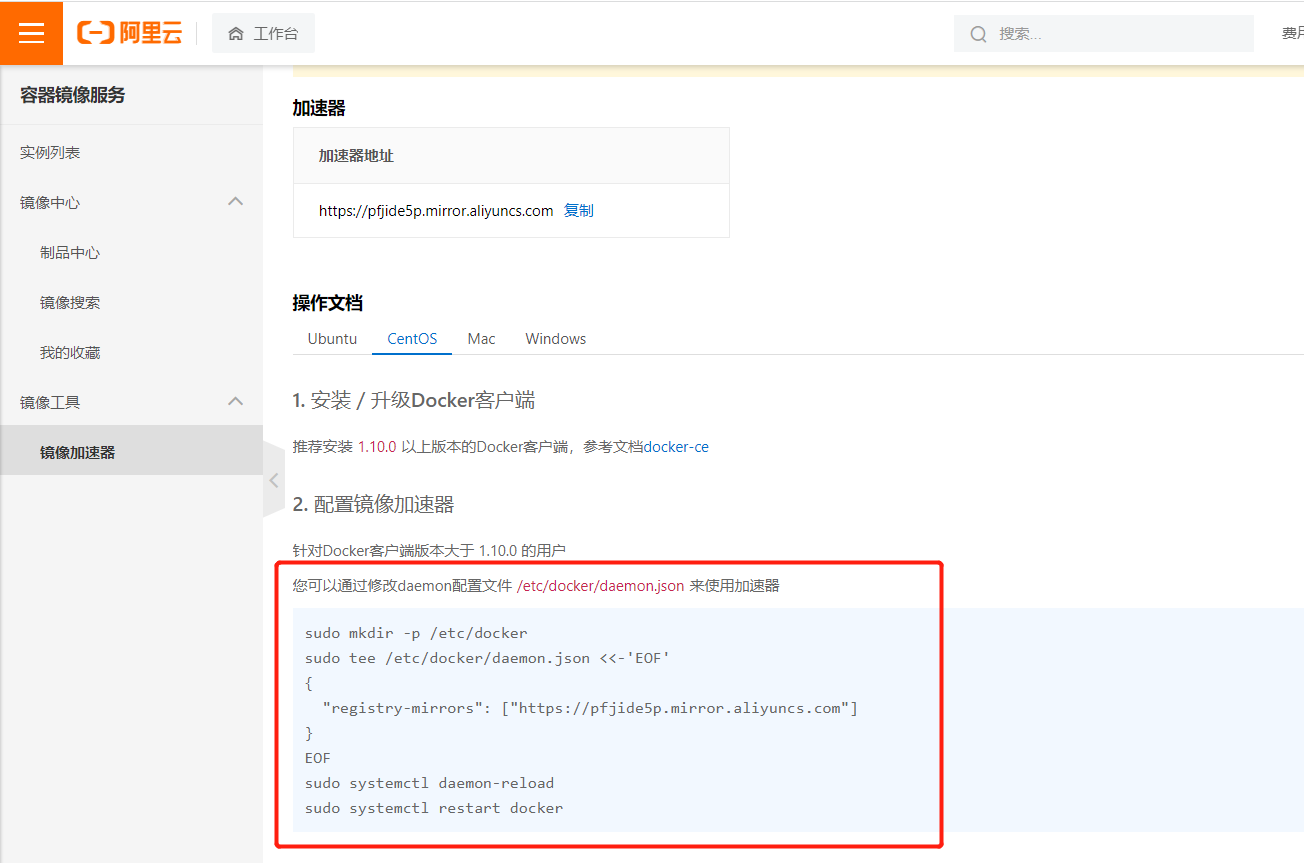
Task: Click the "registry-mirrors" code line
Action: pos(590,708)
